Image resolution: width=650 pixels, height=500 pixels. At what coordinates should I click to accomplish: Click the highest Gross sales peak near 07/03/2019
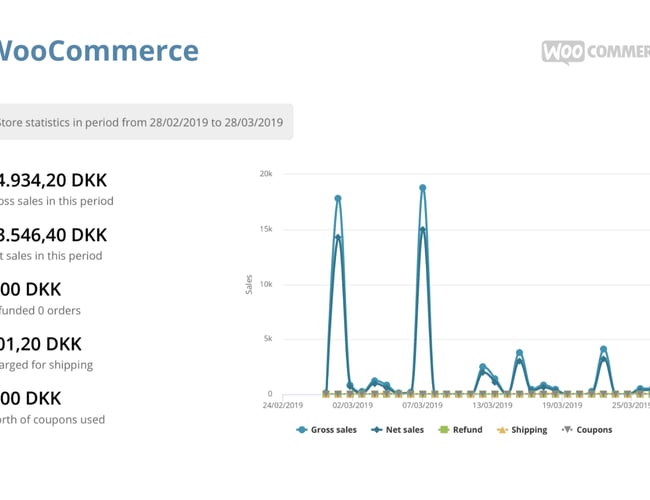(423, 188)
